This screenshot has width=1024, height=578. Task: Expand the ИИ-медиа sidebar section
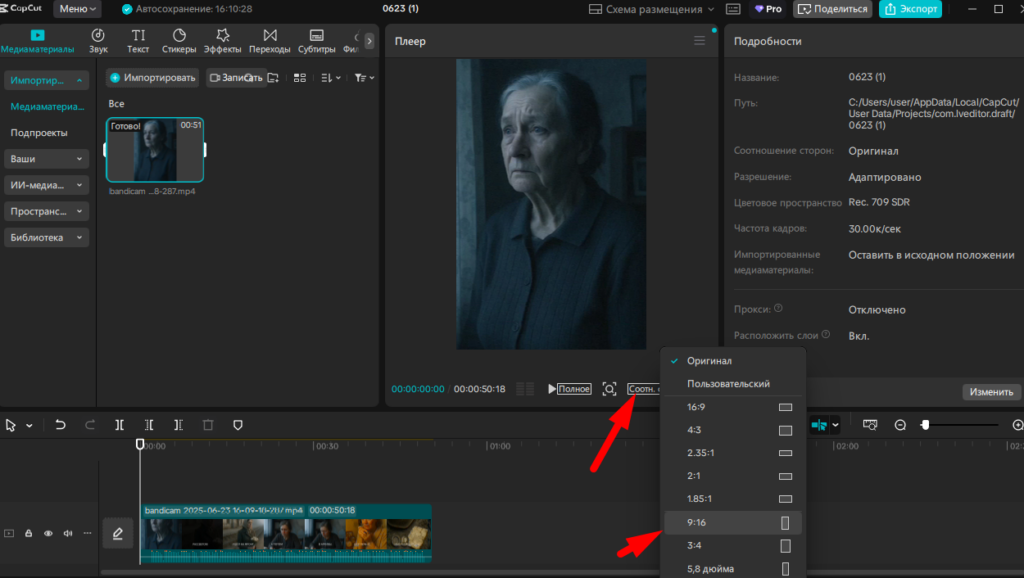(46, 185)
